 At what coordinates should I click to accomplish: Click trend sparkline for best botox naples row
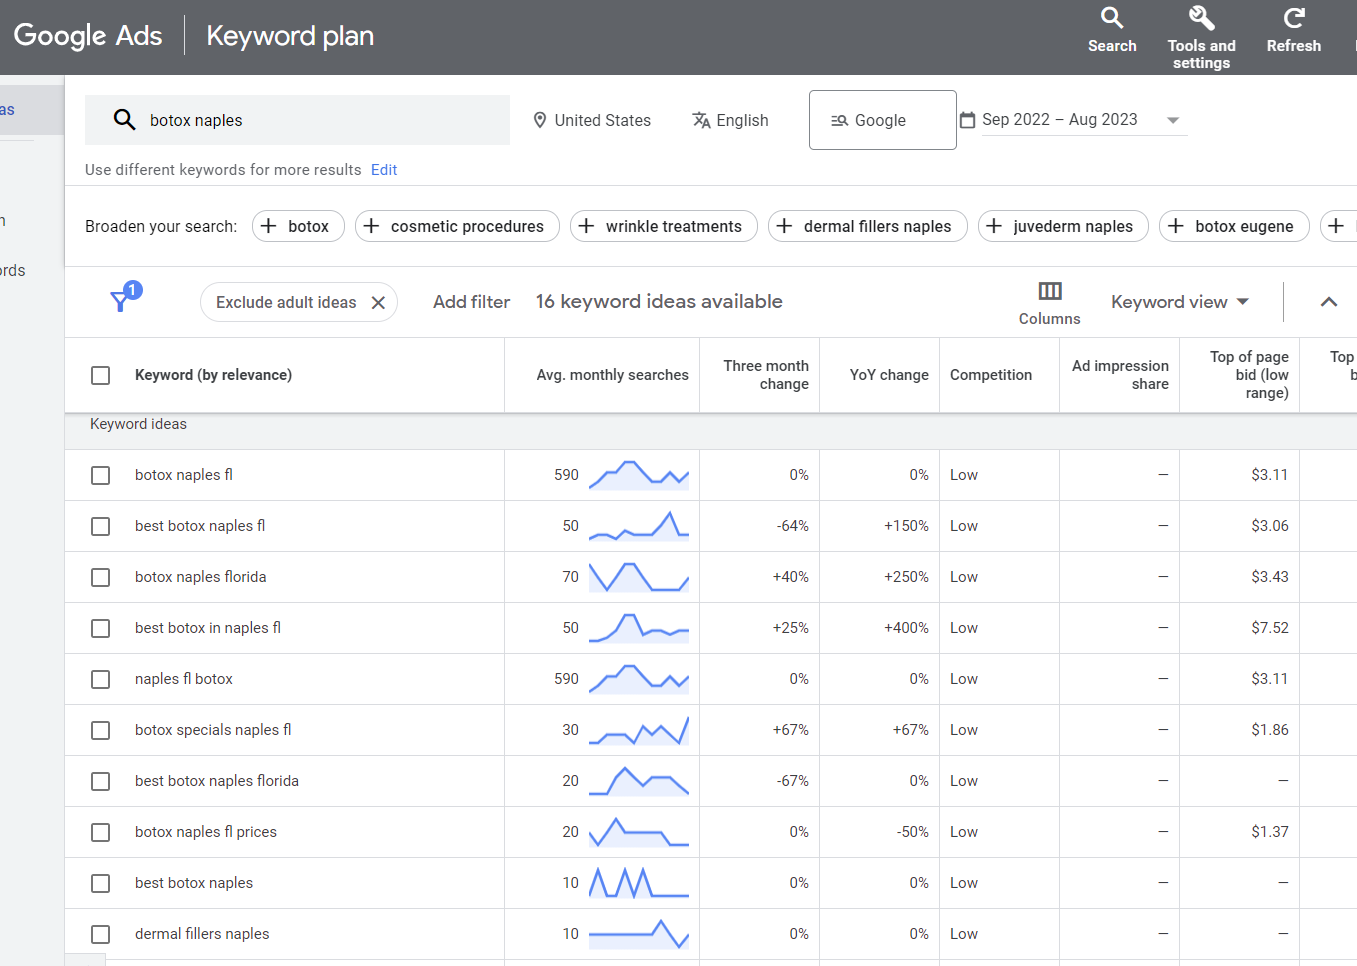pos(639,883)
